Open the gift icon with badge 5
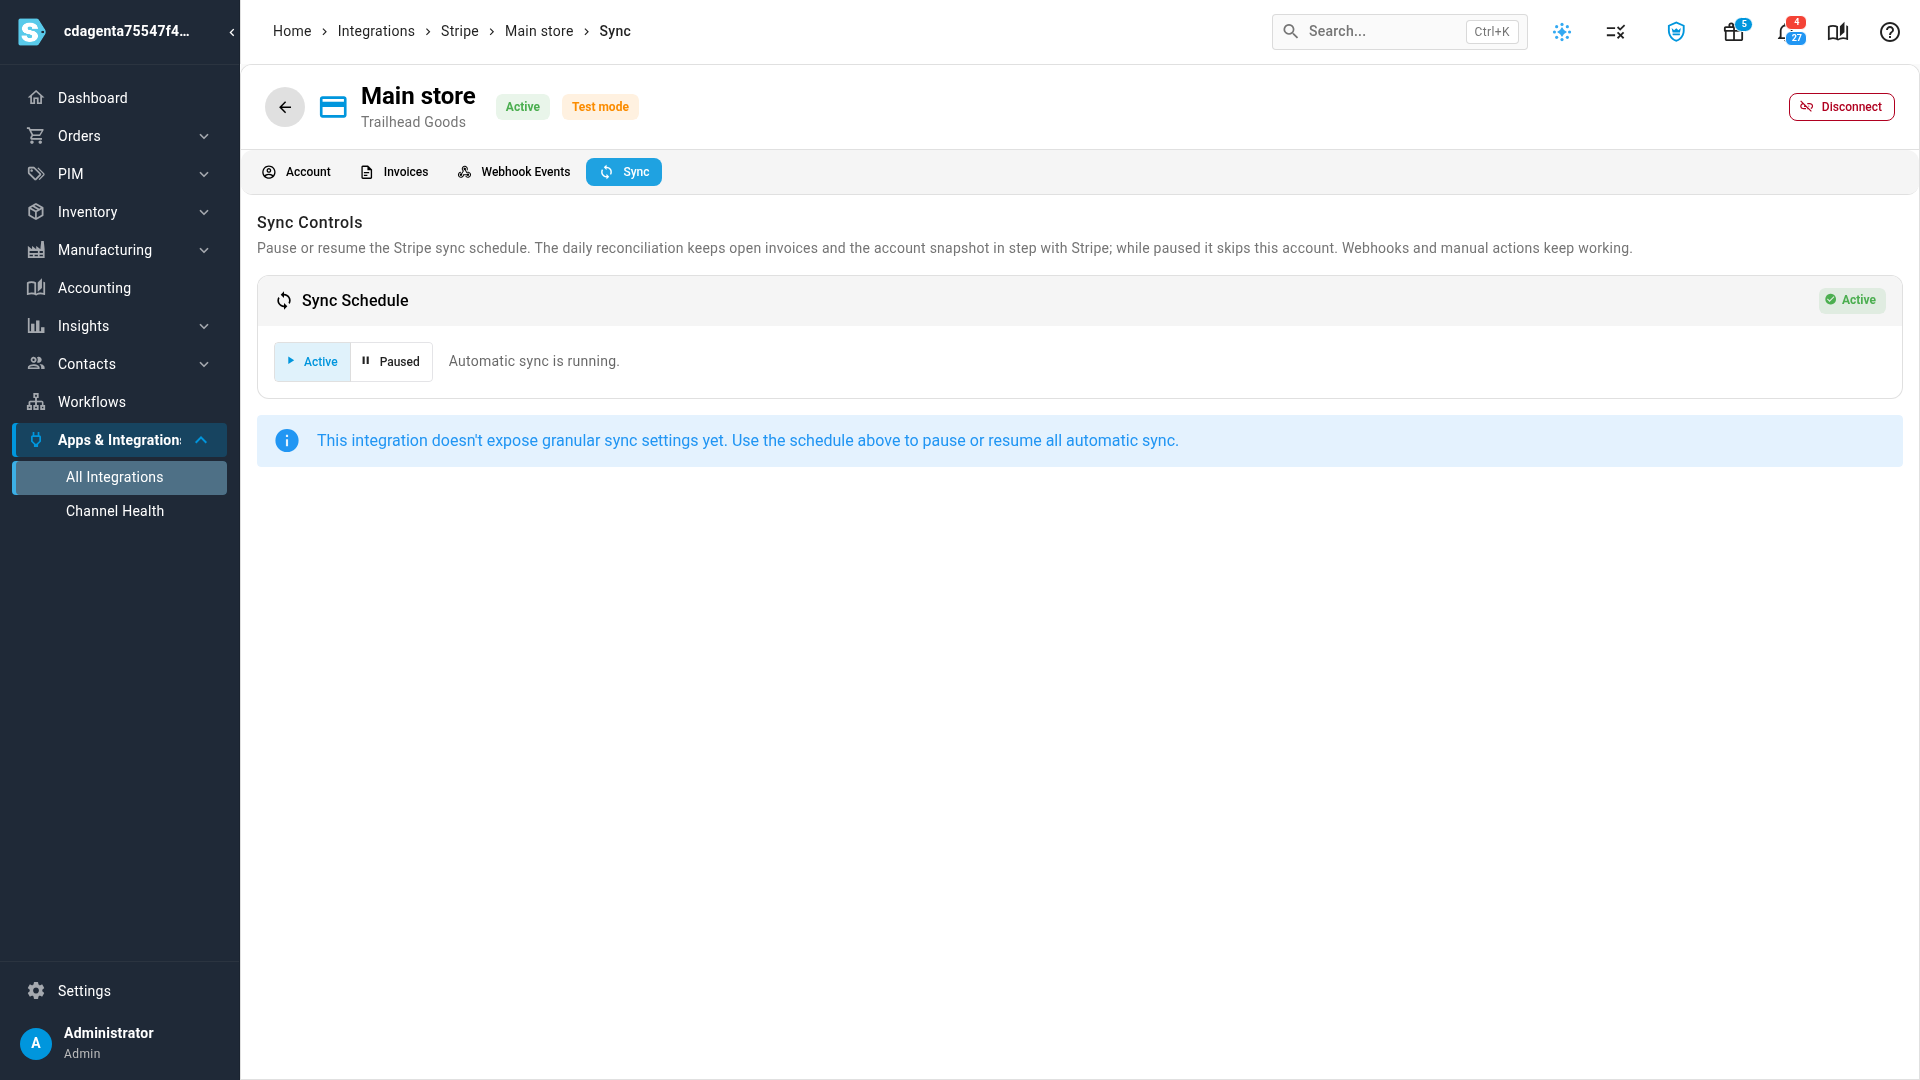Image resolution: width=1920 pixels, height=1080 pixels. click(1734, 32)
